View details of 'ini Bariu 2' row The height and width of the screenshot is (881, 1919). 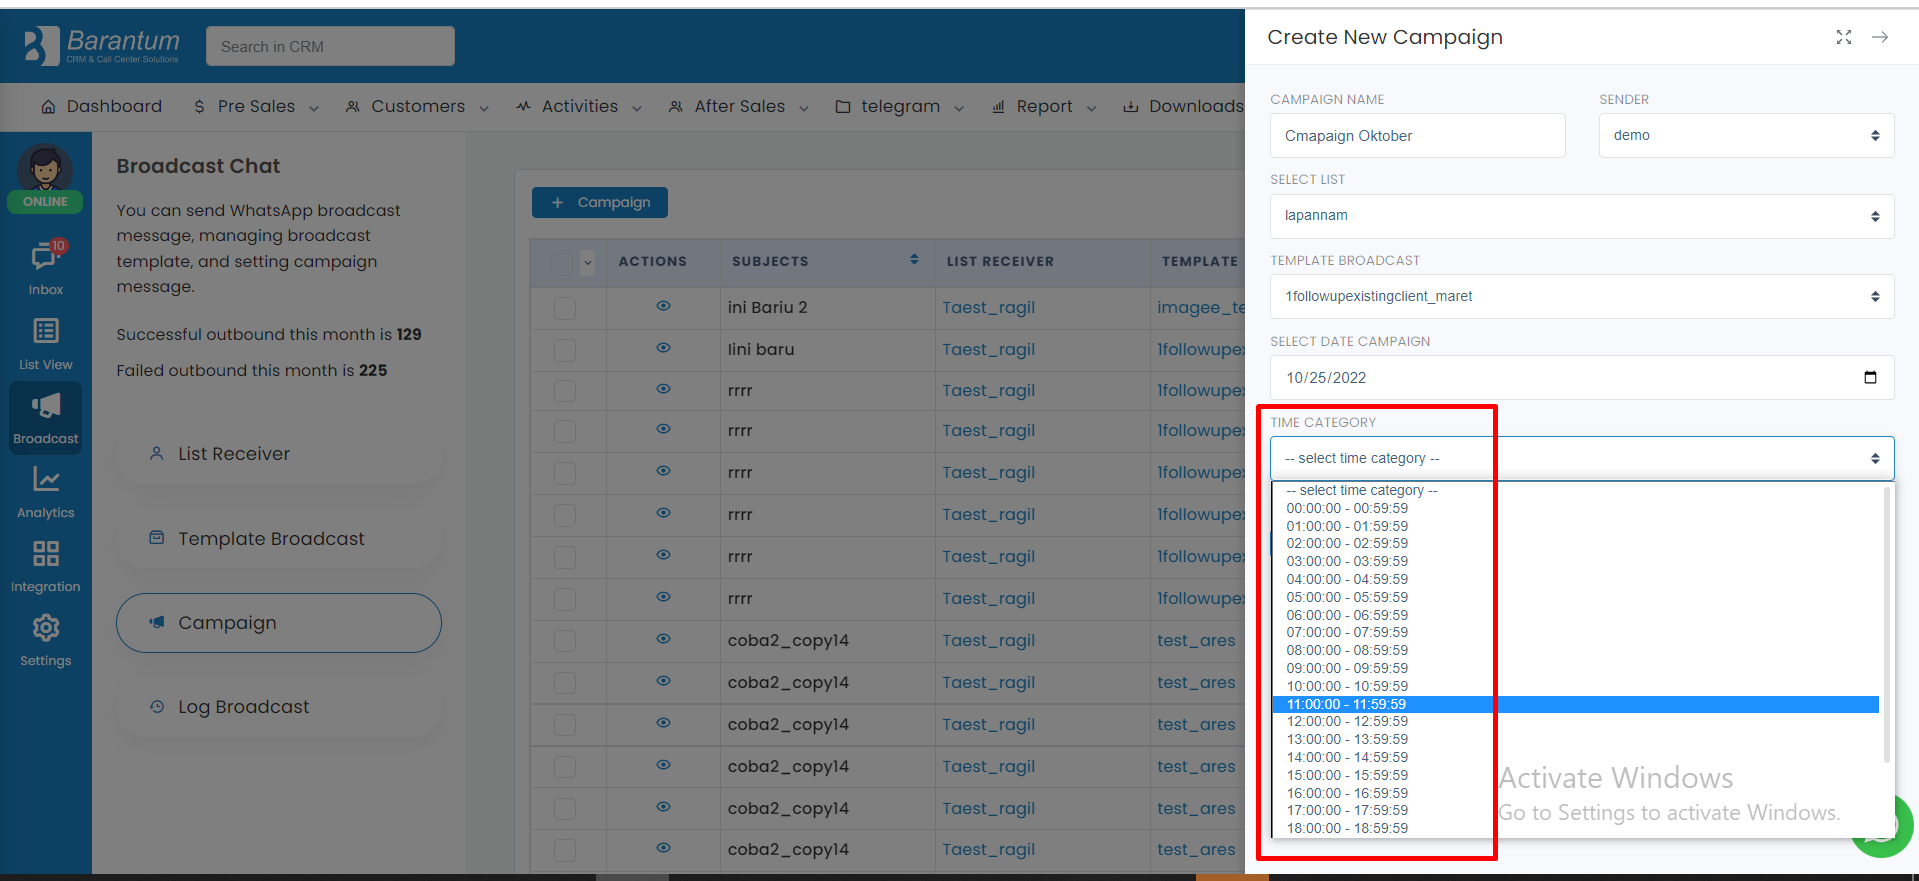663,307
